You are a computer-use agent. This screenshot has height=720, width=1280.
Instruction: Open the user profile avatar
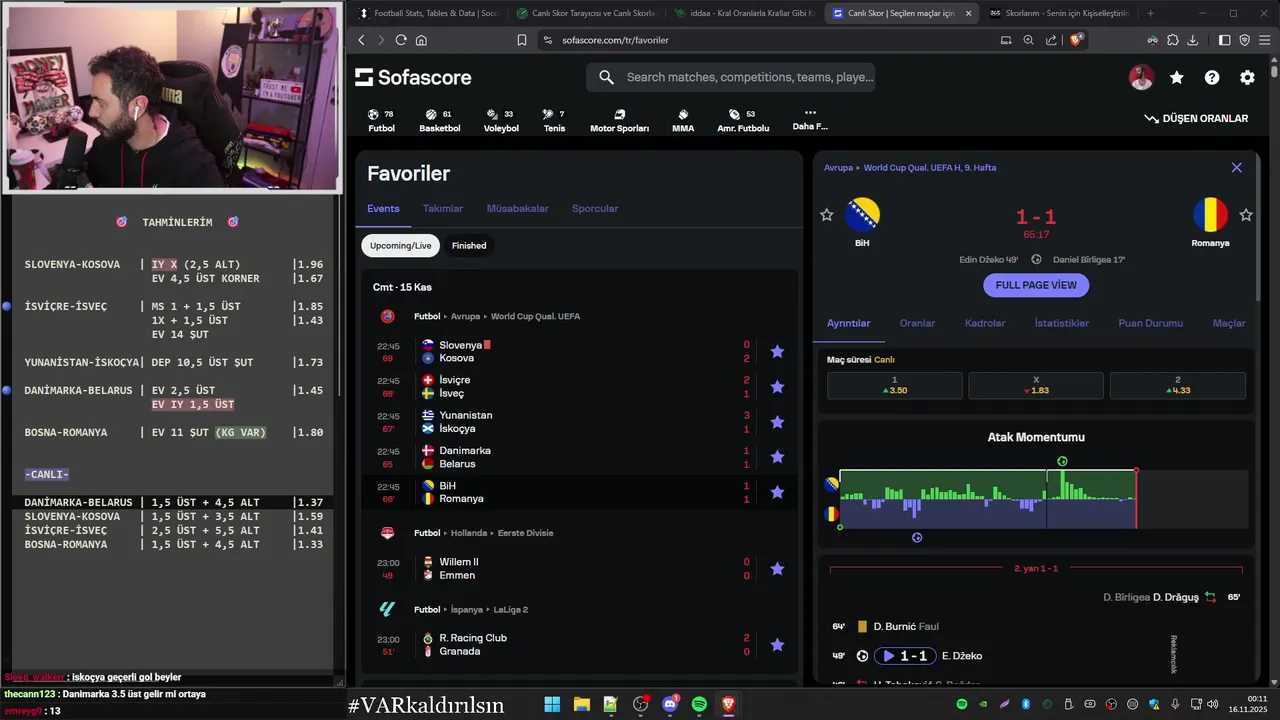(1141, 78)
